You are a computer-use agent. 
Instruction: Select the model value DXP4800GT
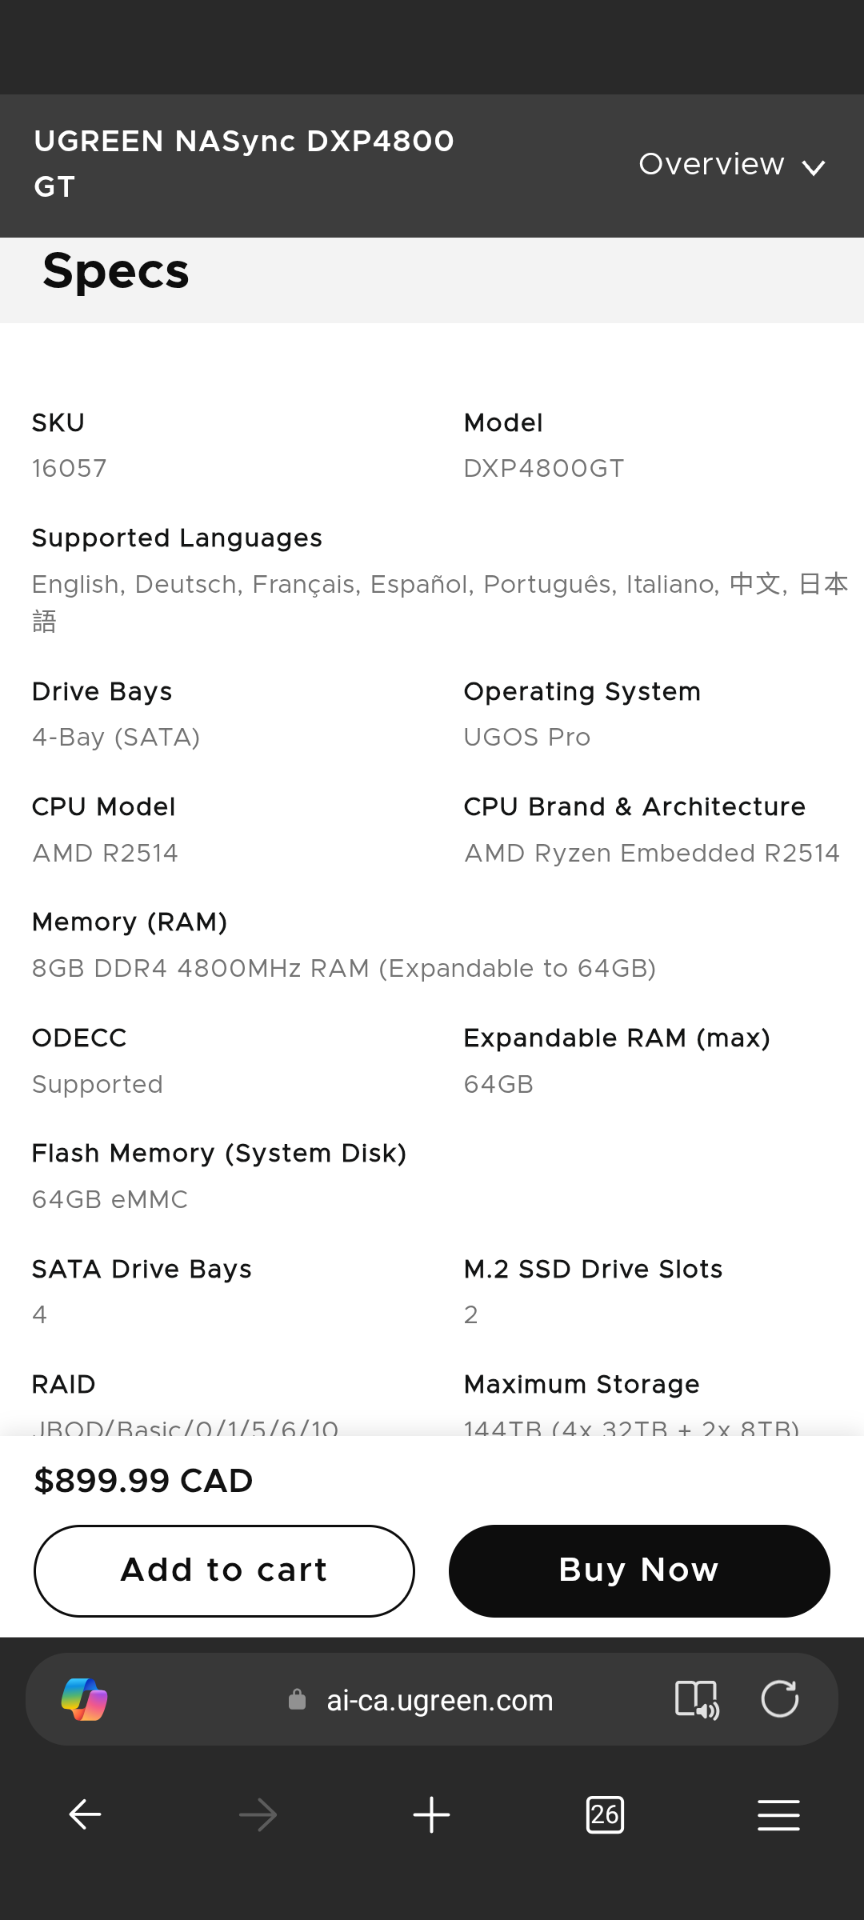pos(544,468)
